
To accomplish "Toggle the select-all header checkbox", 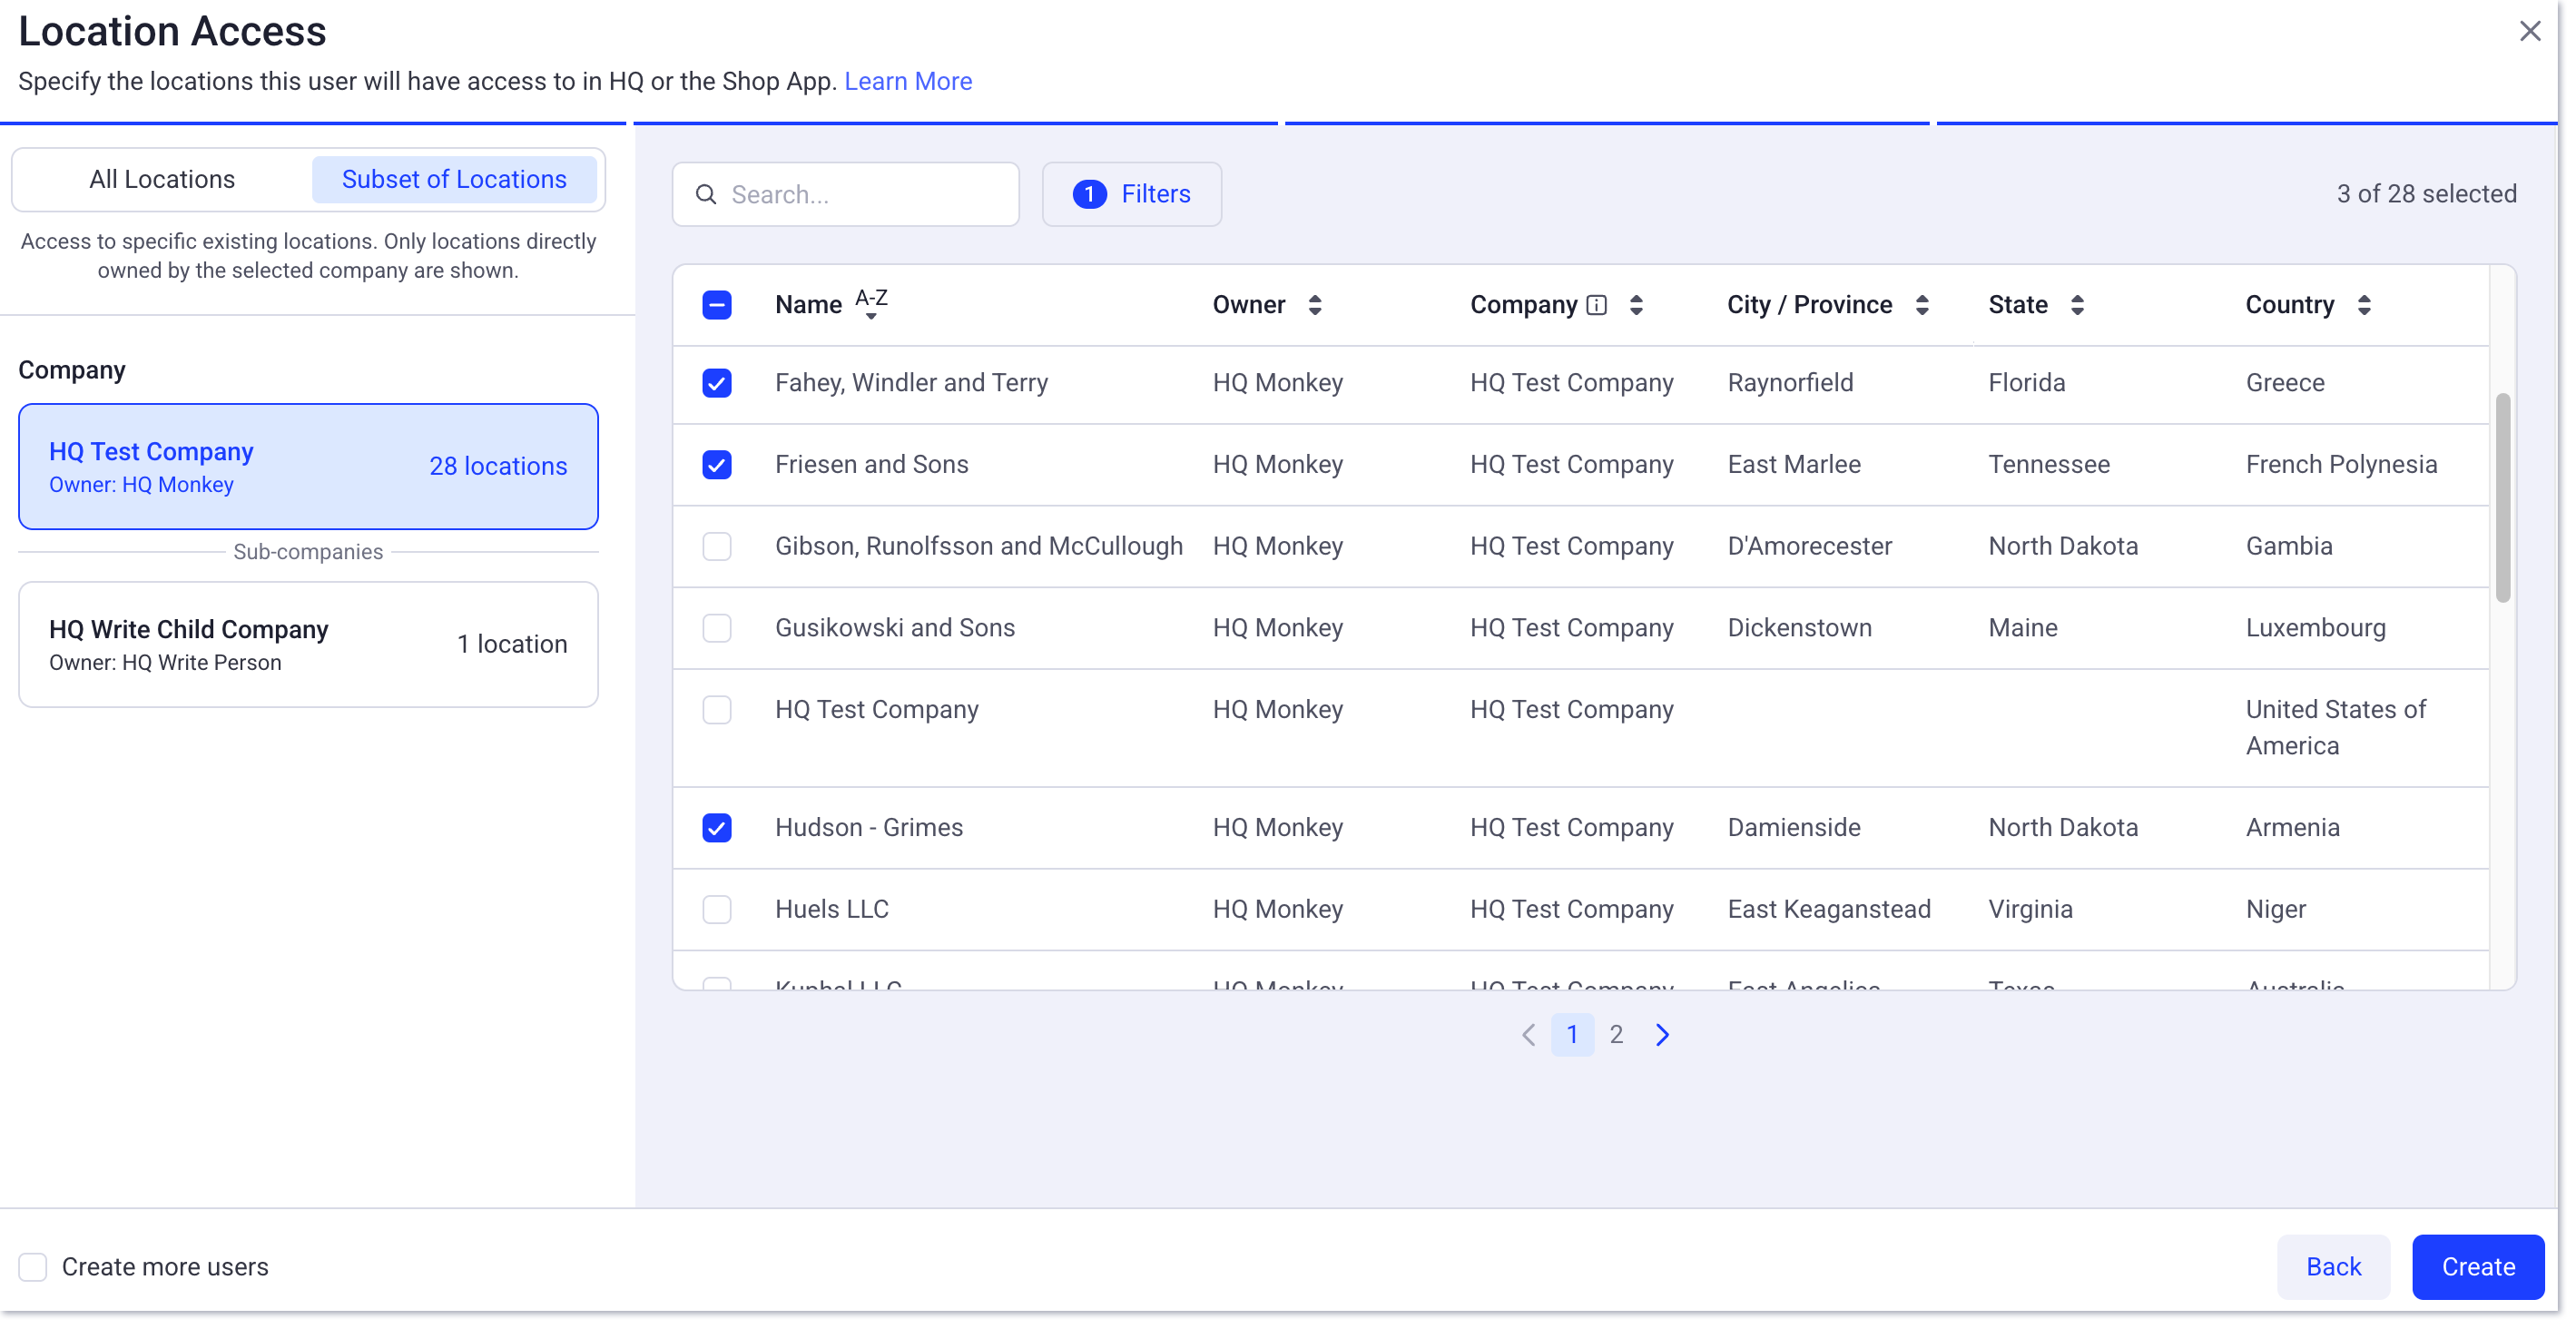I will 717,305.
